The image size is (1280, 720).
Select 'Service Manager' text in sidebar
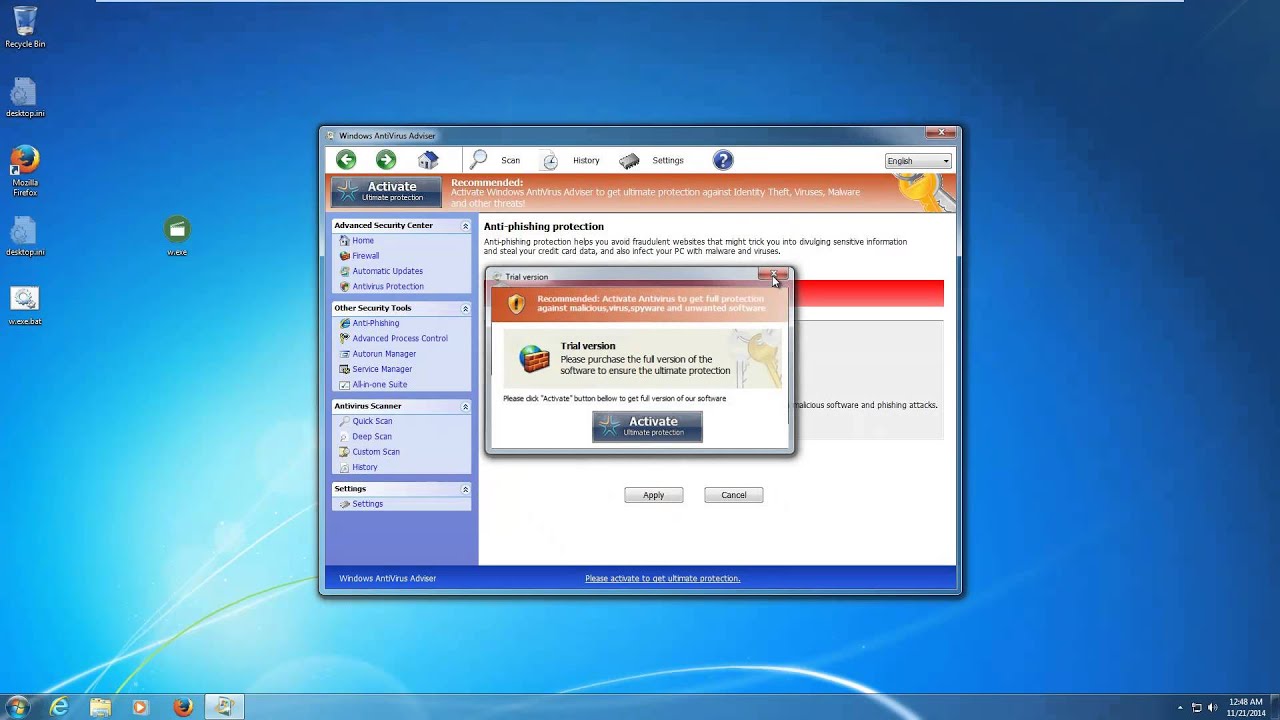(x=382, y=369)
